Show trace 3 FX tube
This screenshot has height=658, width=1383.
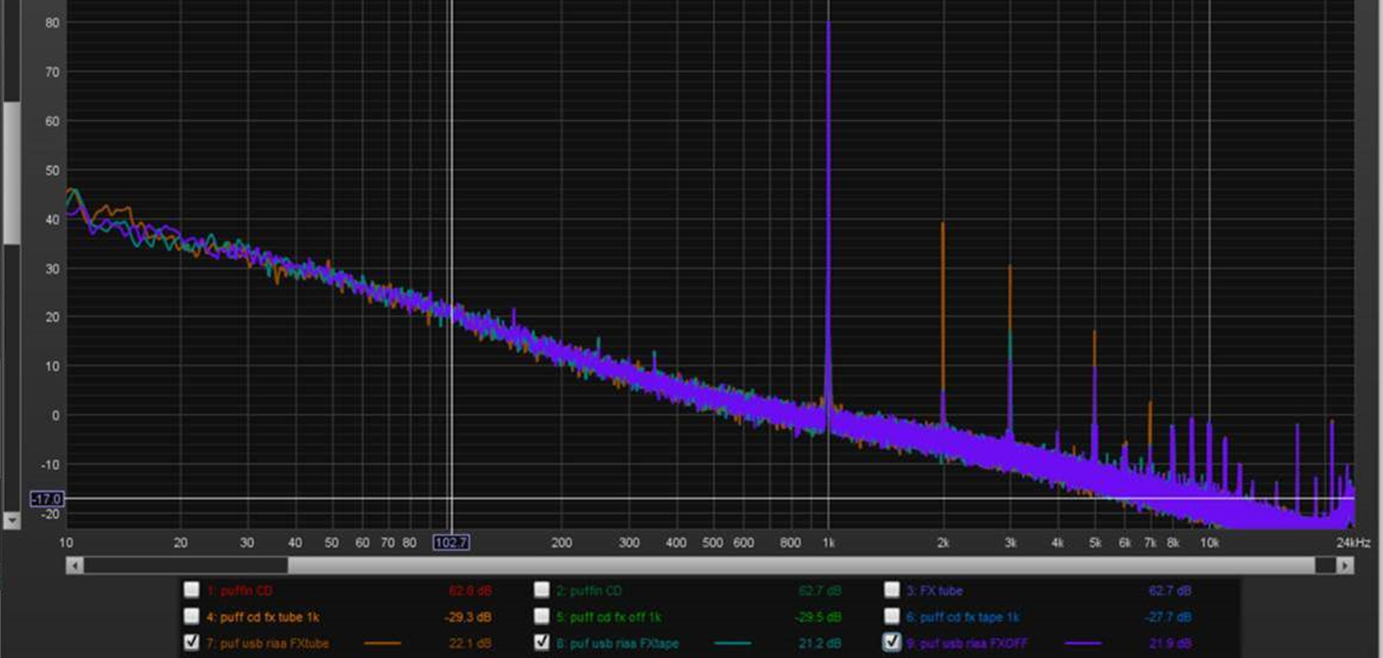click(891, 590)
